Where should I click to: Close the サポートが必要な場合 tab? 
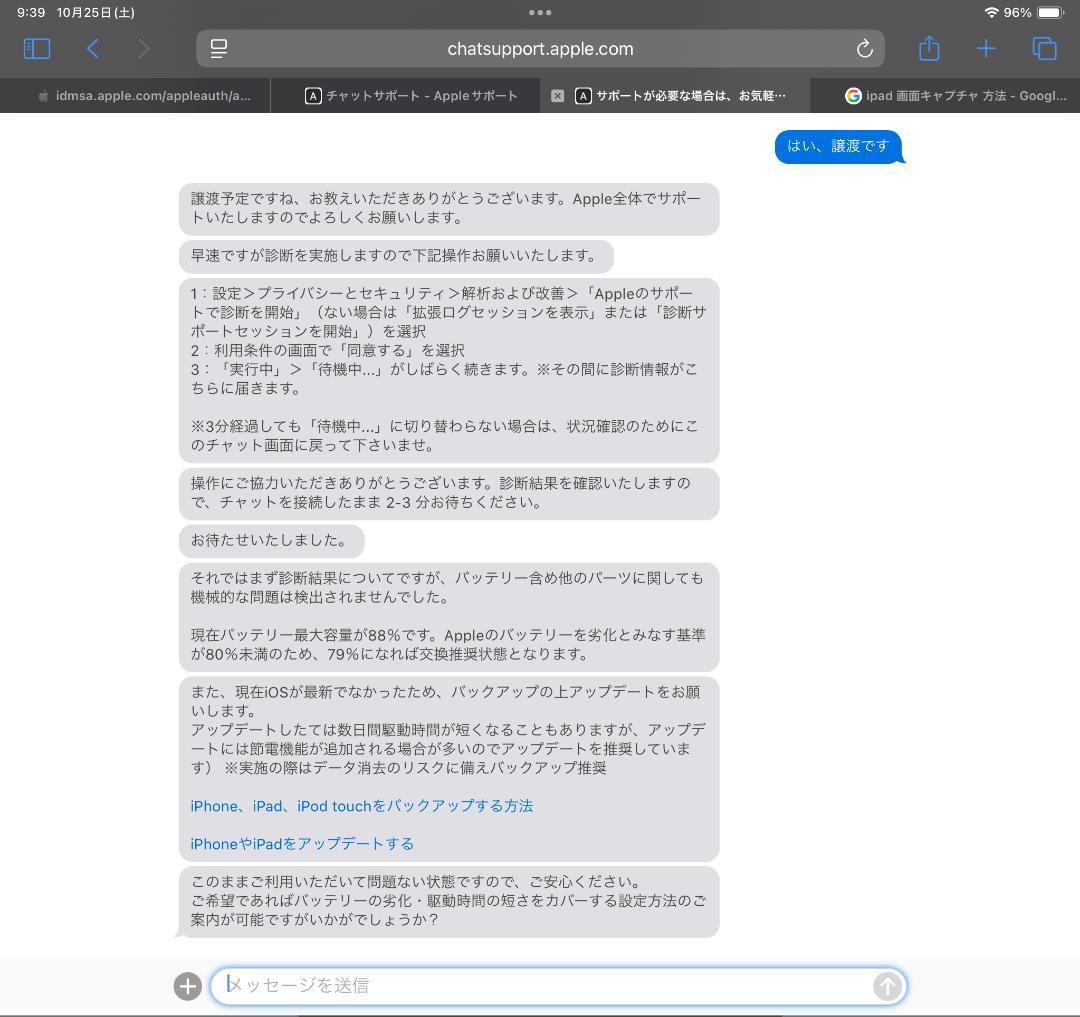click(558, 96)
